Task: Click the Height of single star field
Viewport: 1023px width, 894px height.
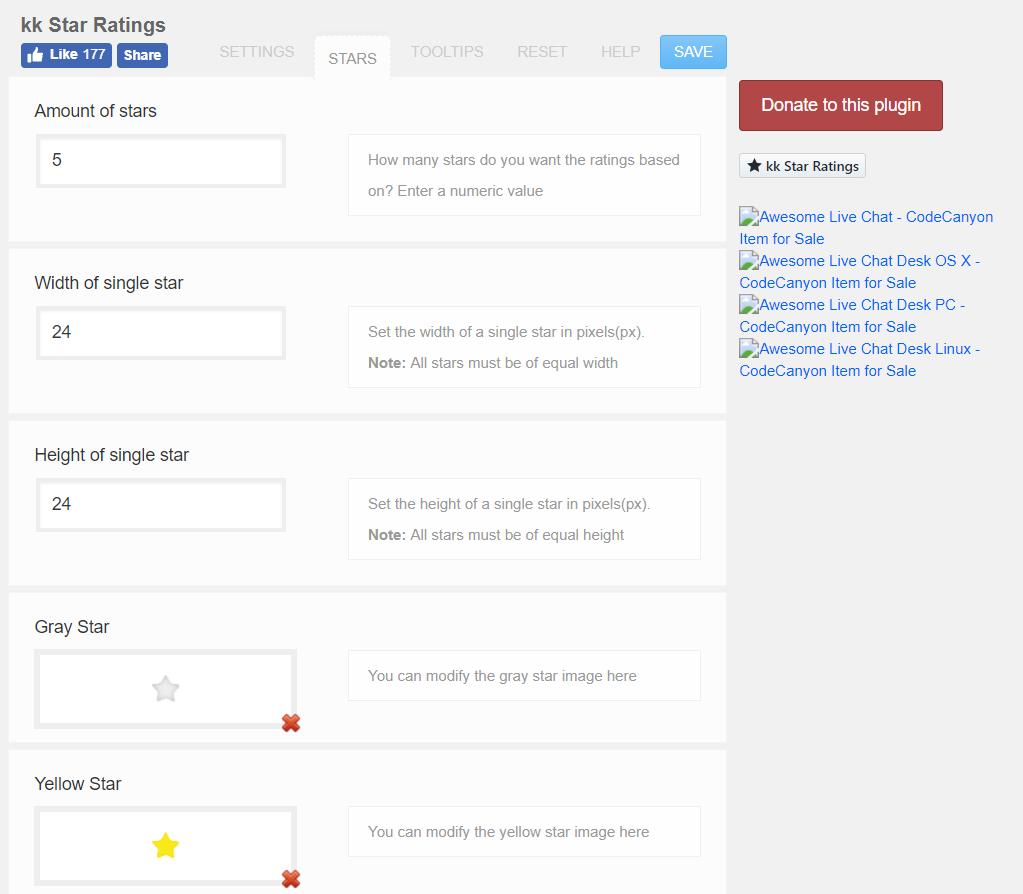Action: [x=161, y=504]
